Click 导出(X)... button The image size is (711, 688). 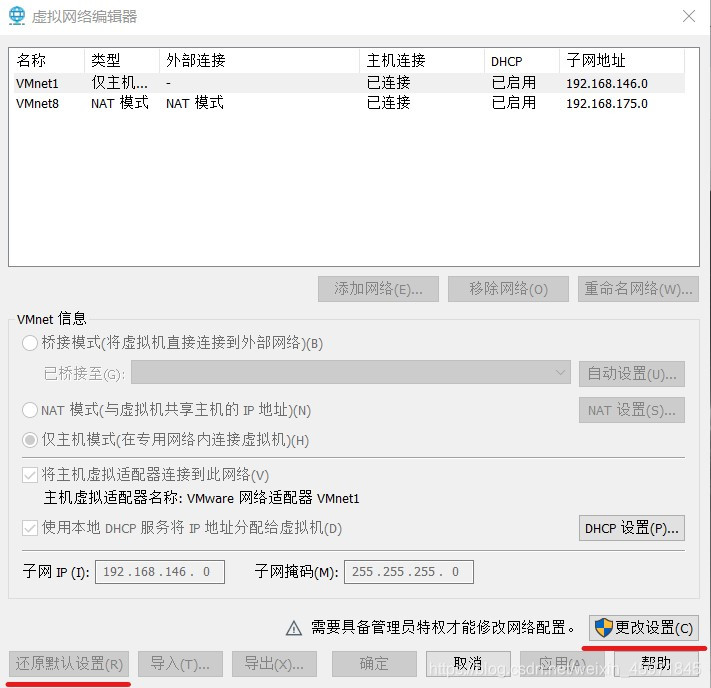(x=274, y=664)
